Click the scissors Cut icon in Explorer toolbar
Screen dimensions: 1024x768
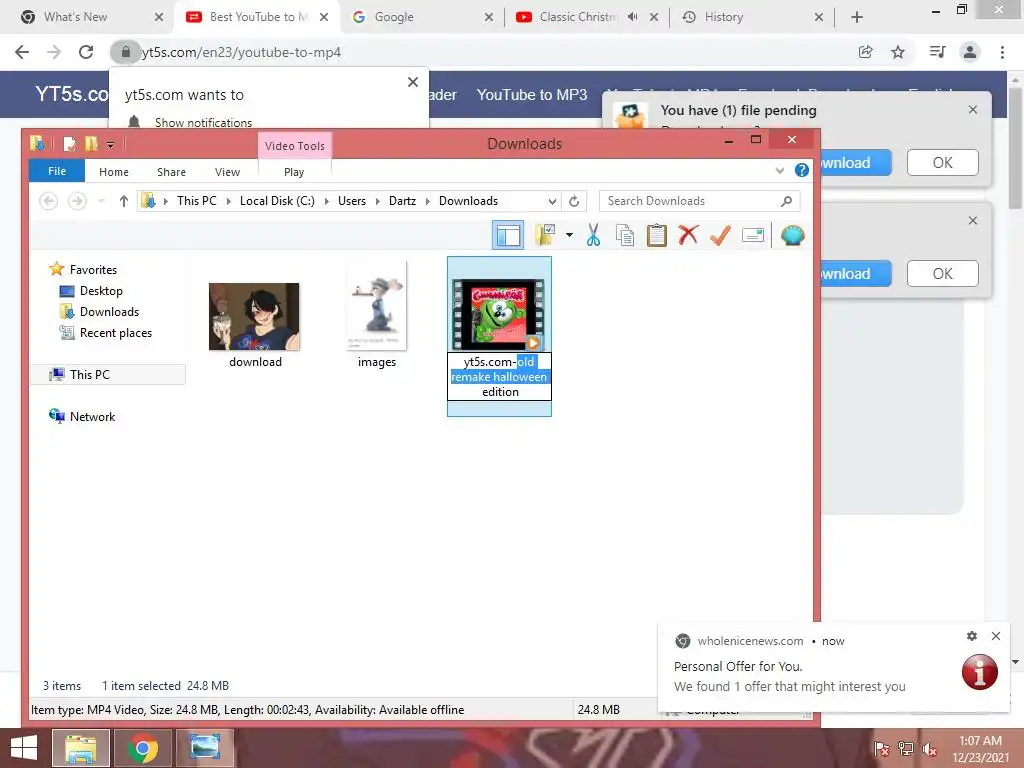point(593,235)
